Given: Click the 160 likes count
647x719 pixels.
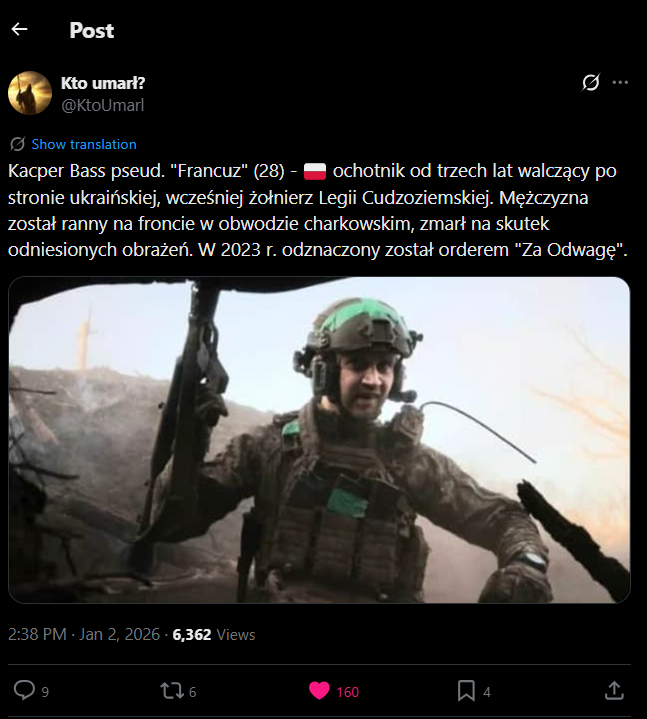Looking at the screenshot, I should coord(348,692).
